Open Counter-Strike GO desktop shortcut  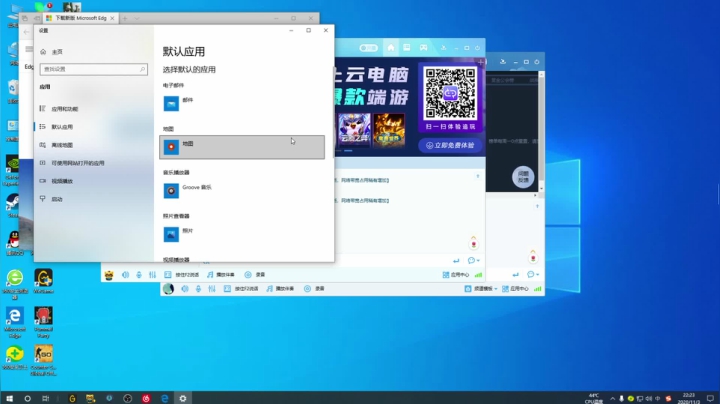tap(43, 360)
